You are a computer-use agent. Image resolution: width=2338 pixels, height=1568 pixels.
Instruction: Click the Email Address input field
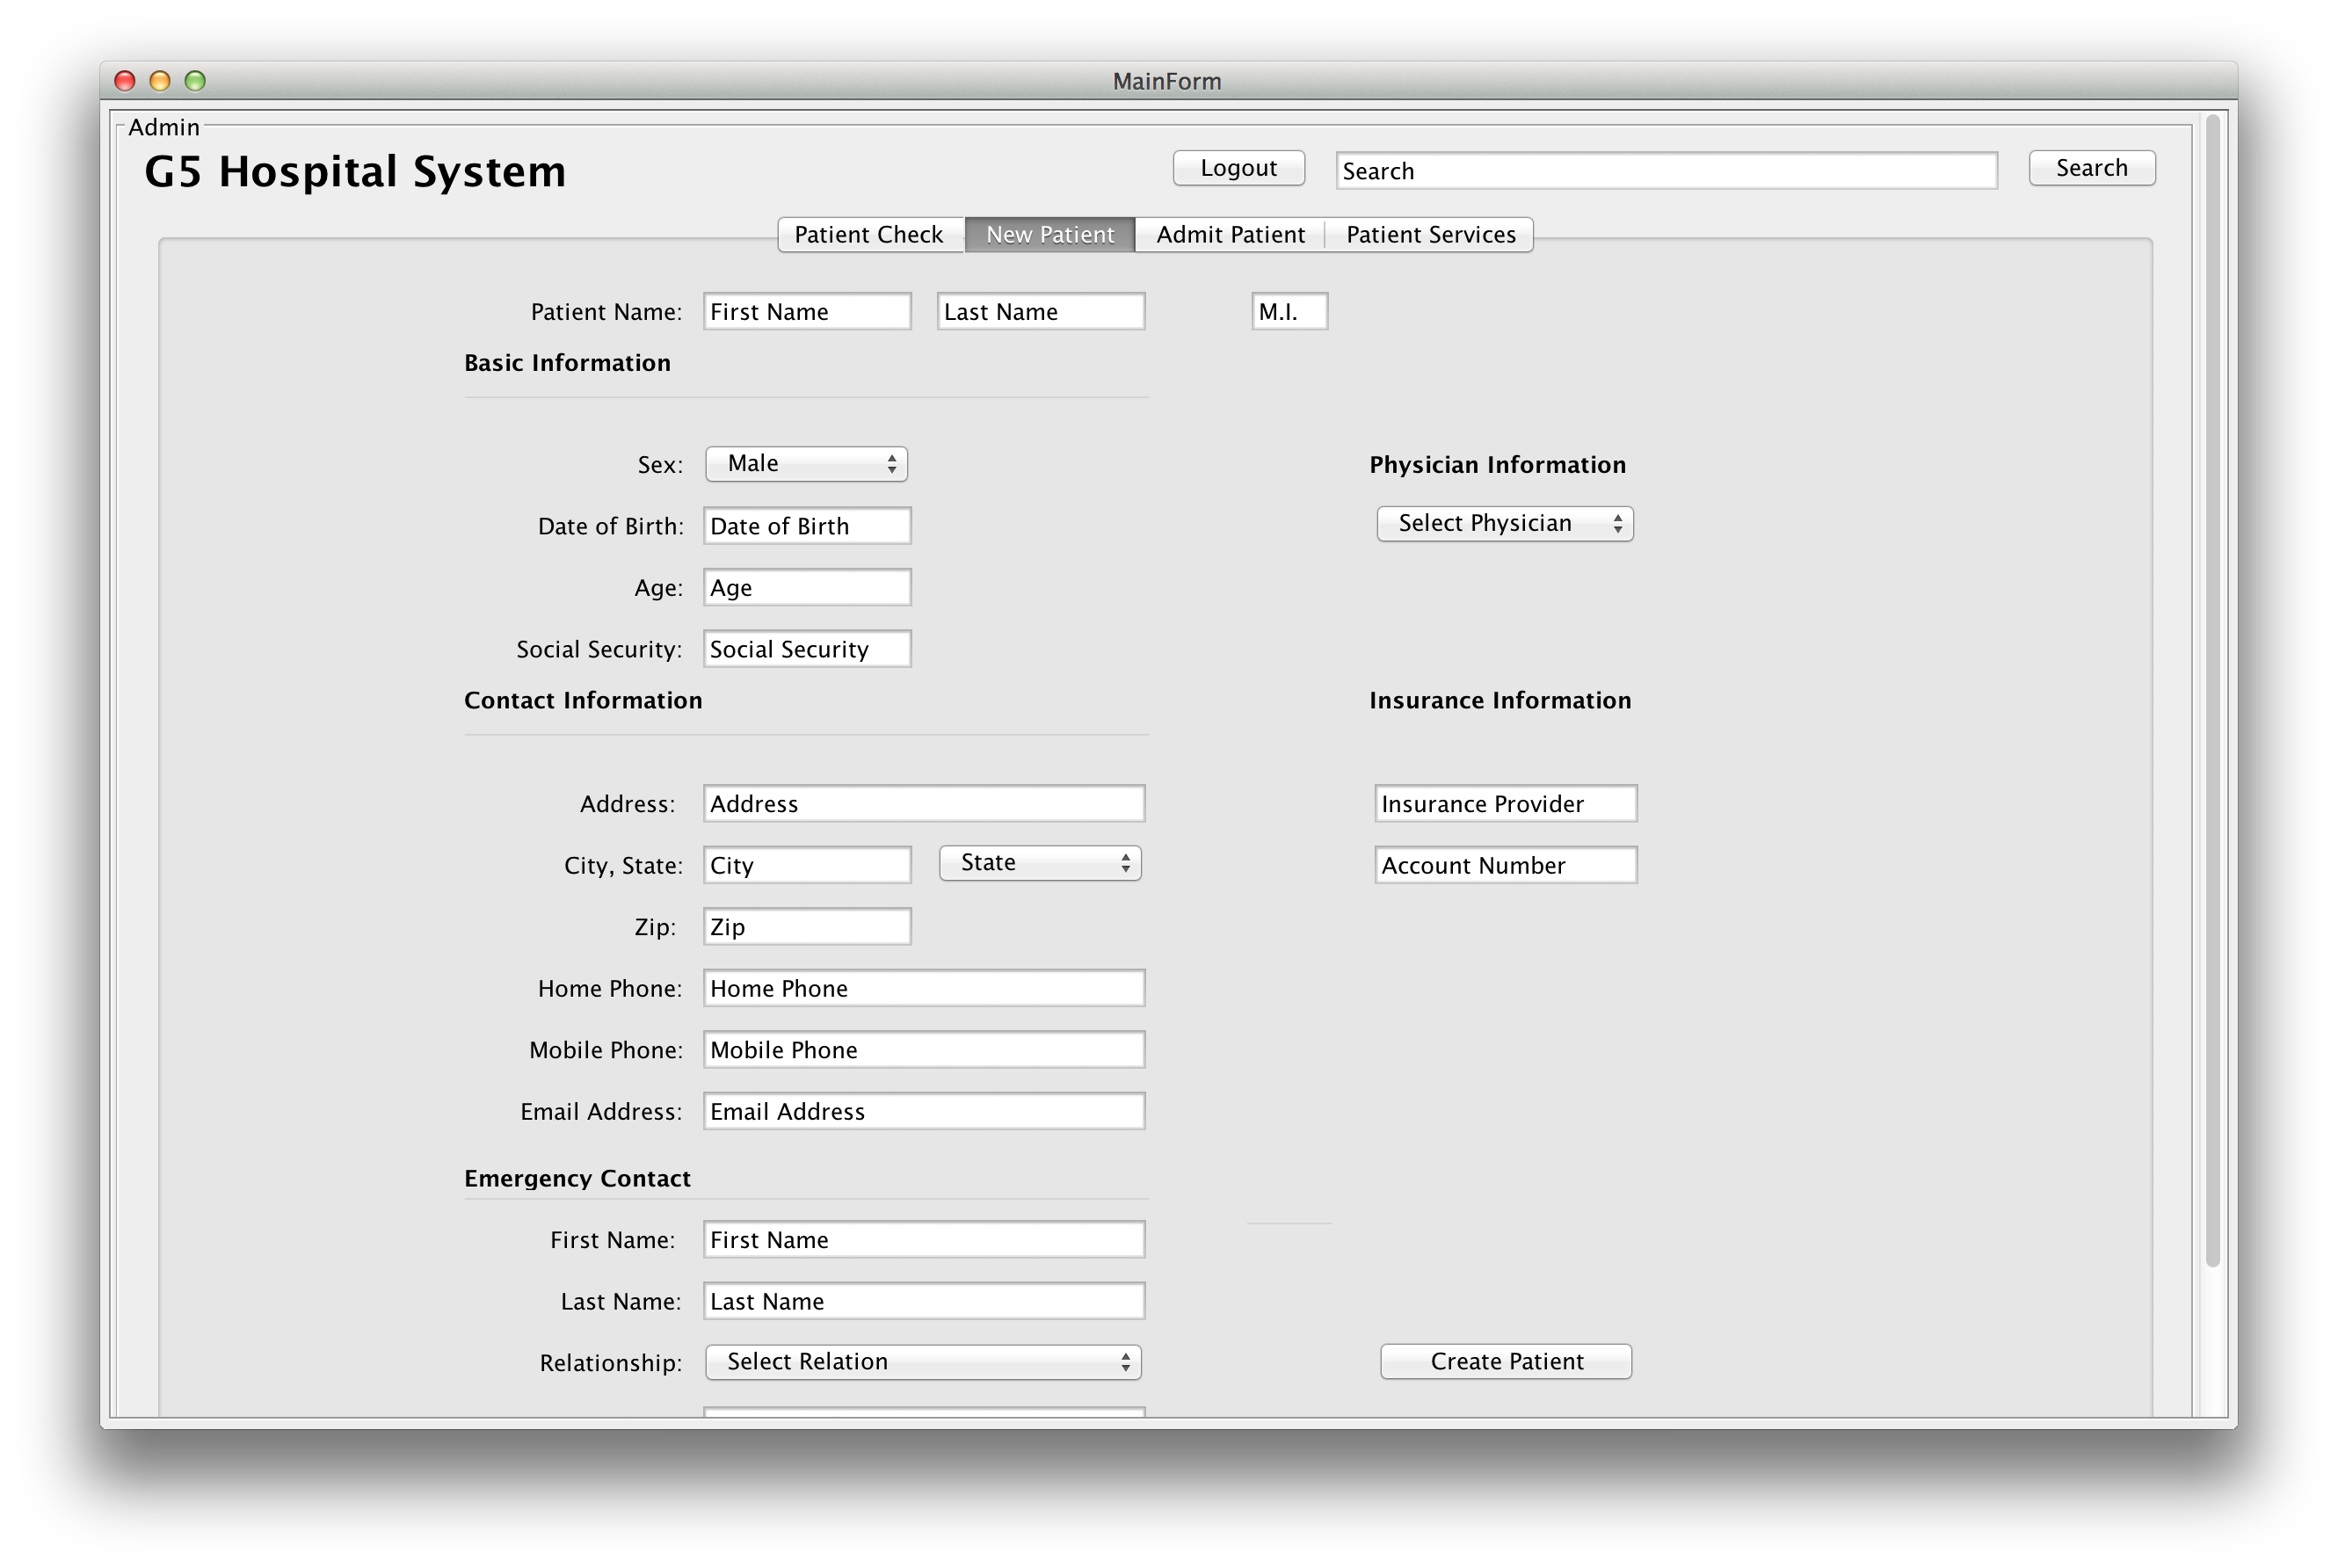[x=924, y=1111]
